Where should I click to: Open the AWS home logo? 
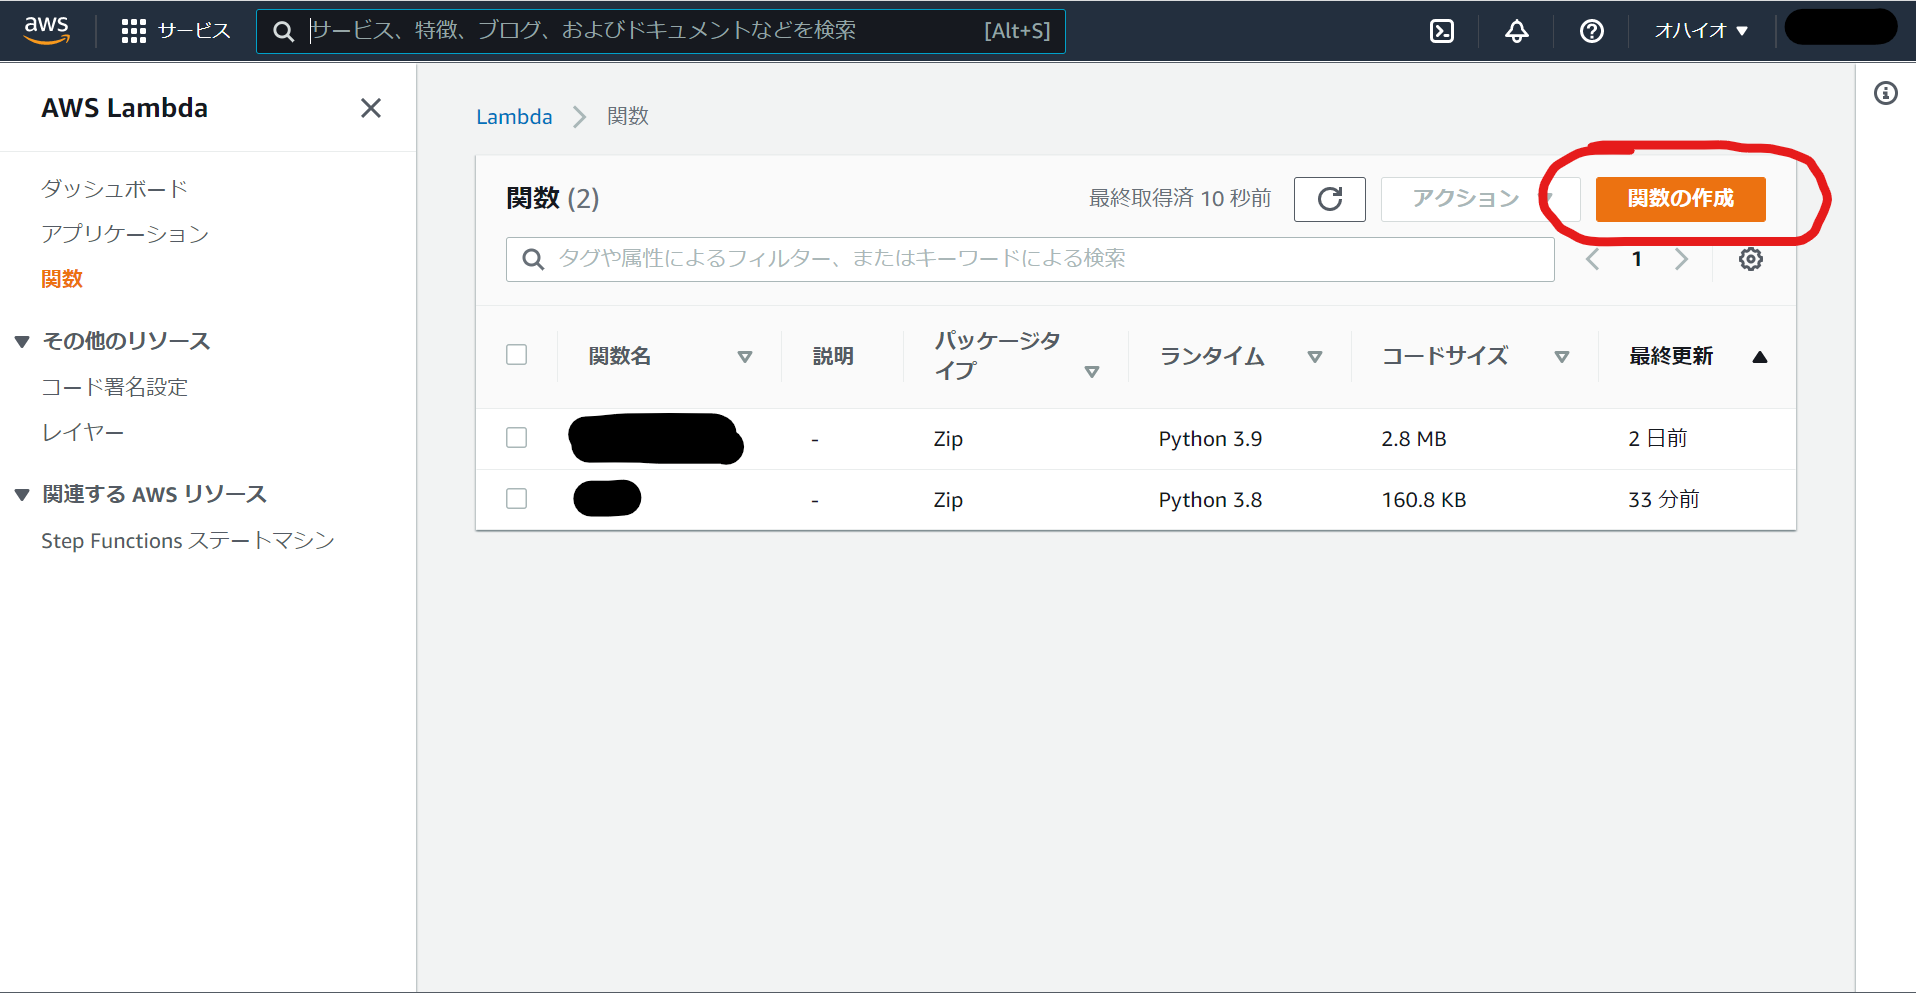pyautogui.click(x=47, y=30)
